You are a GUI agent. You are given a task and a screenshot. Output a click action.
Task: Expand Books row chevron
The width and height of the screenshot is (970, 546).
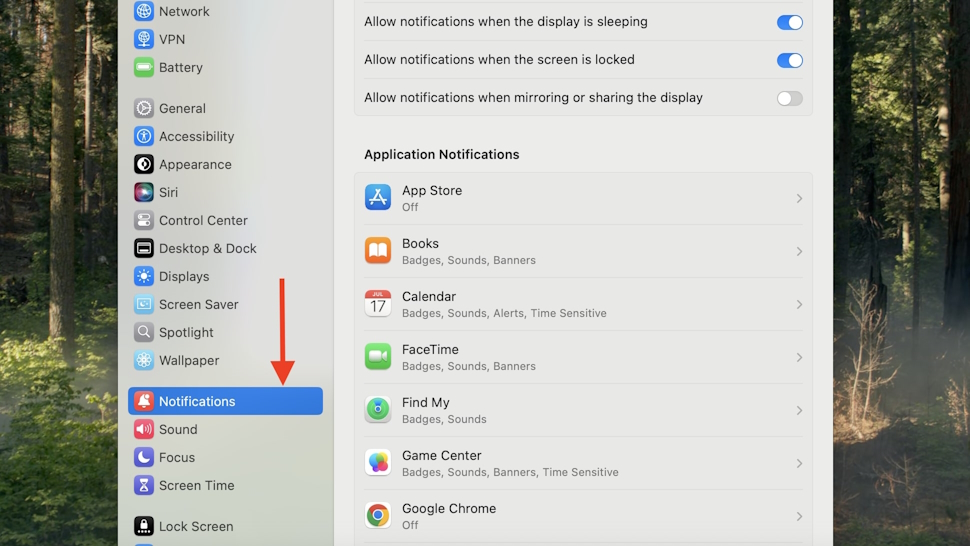(799, 252)
